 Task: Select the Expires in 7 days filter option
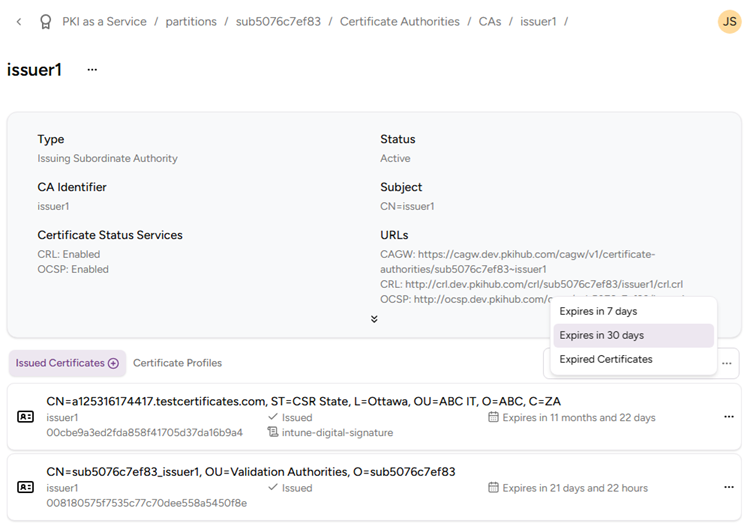pyautogui.click(x=598, y=311)
